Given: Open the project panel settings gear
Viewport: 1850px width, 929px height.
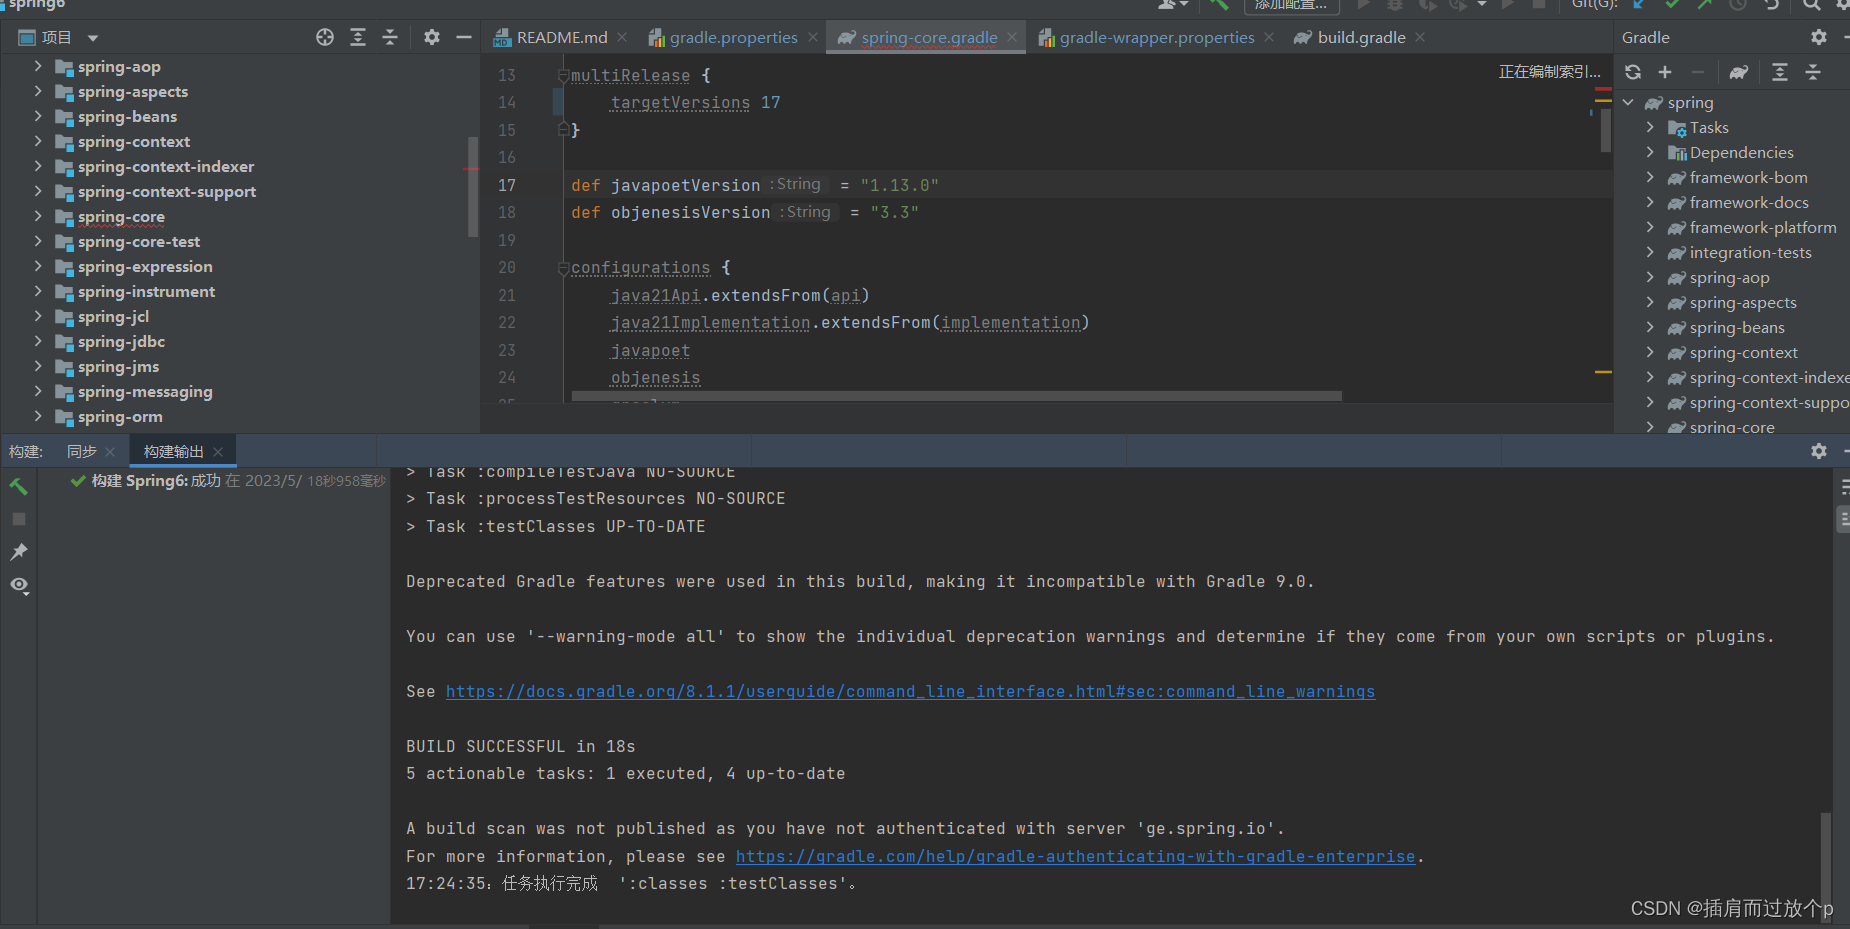Looking at the screenshot, I should (432, 37).
